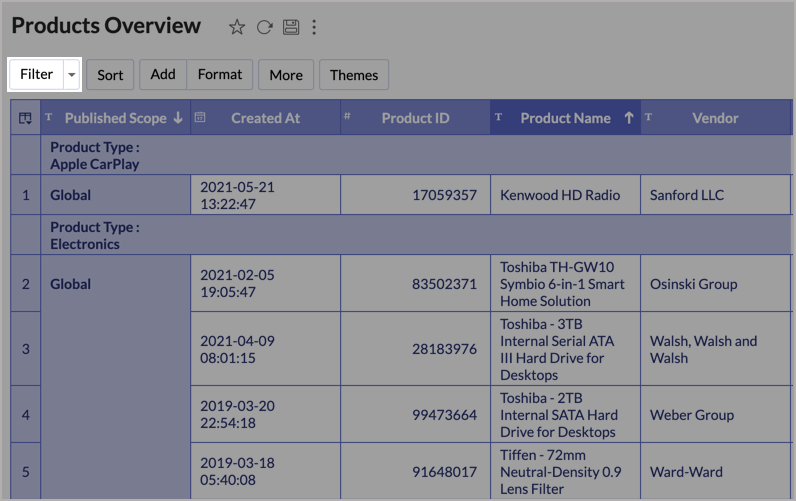Open the More menu
This screenshot has width=796, height=501.
286,75
